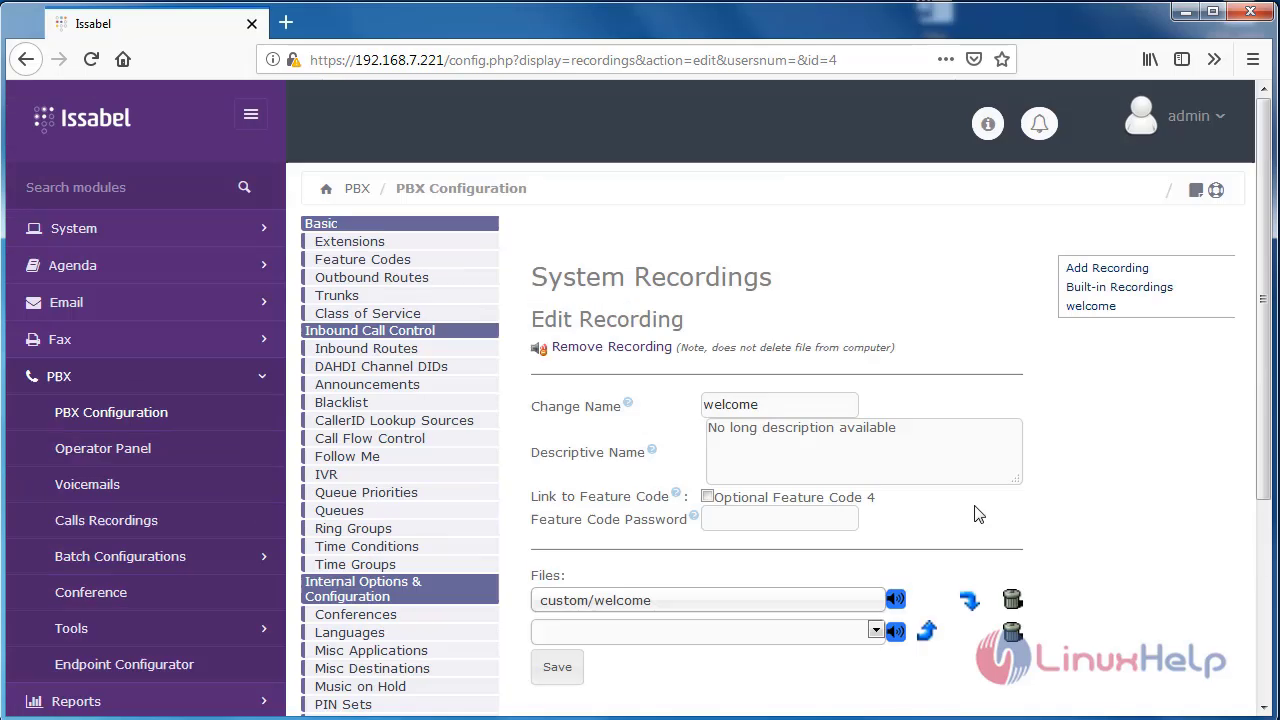The image size is (1280, 720).
Task: Click the Descriptive Name text area
Action: point(864,451)
